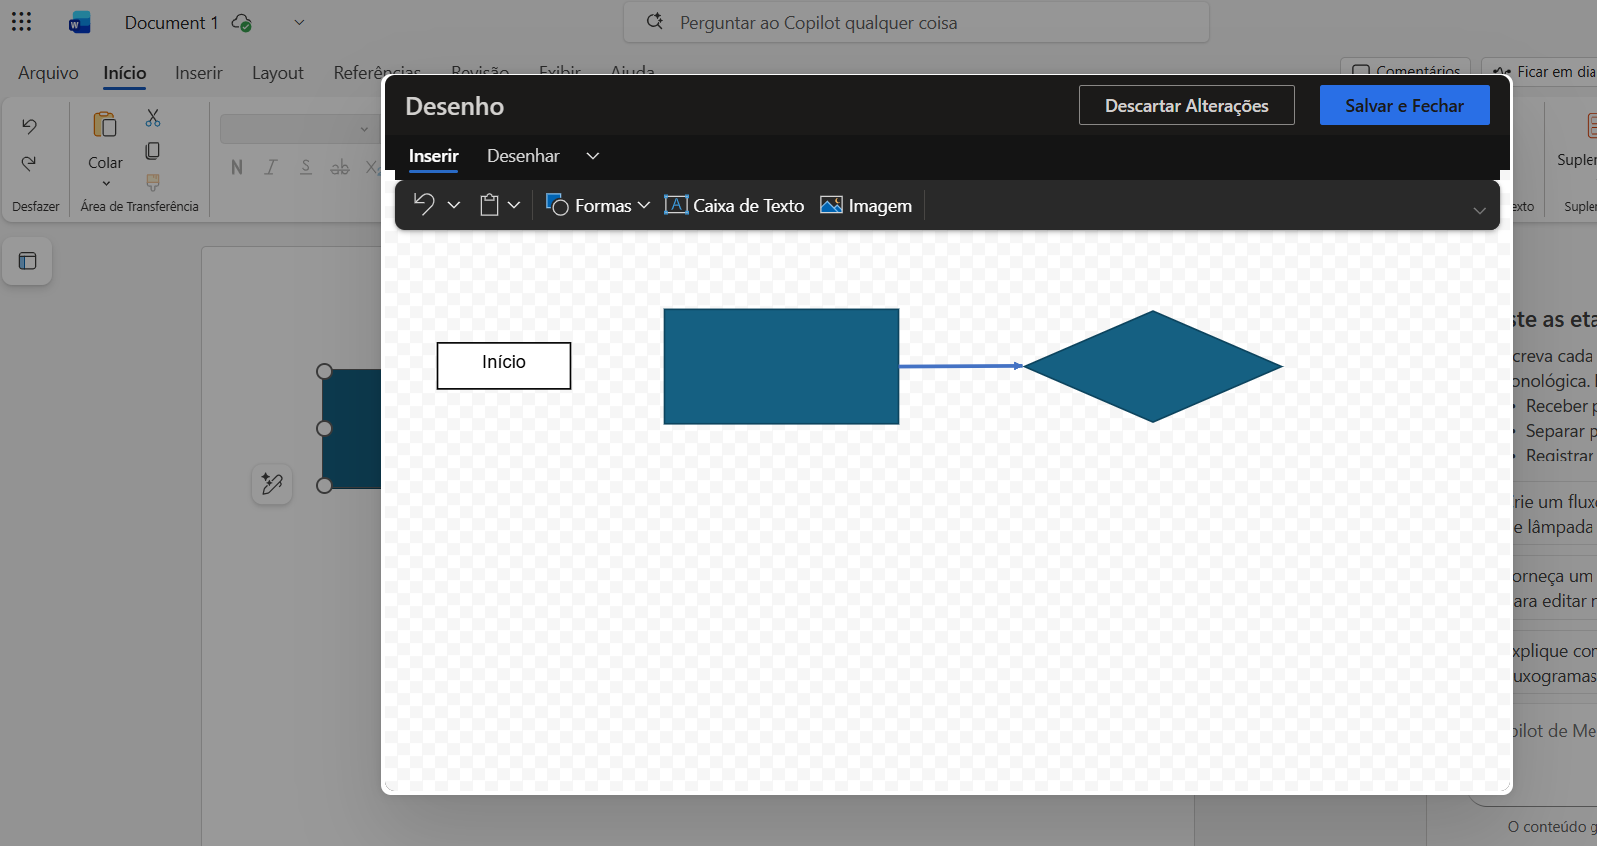Click the clipboard paste icon in the Desenho toolbar
Screen dimensions: 1597x846
point(489,205)
